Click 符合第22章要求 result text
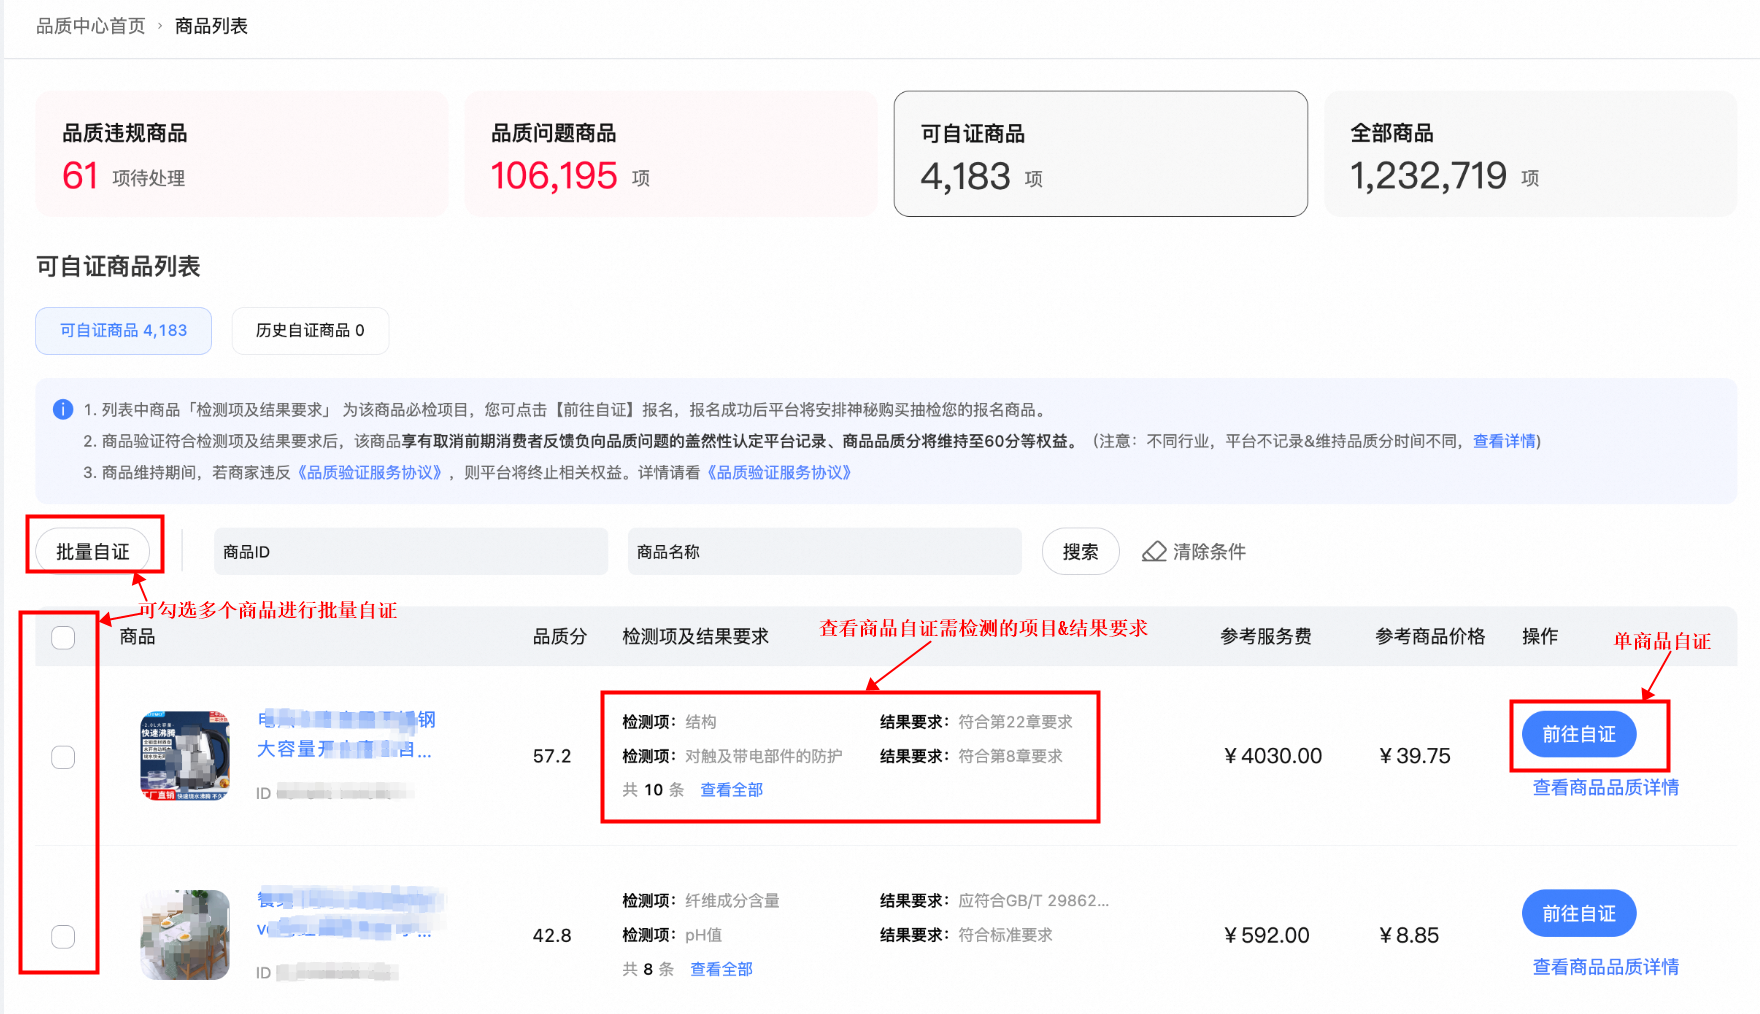Image resolution: width=1760 pixels, height=1014 pixels. pos(1015,722)
